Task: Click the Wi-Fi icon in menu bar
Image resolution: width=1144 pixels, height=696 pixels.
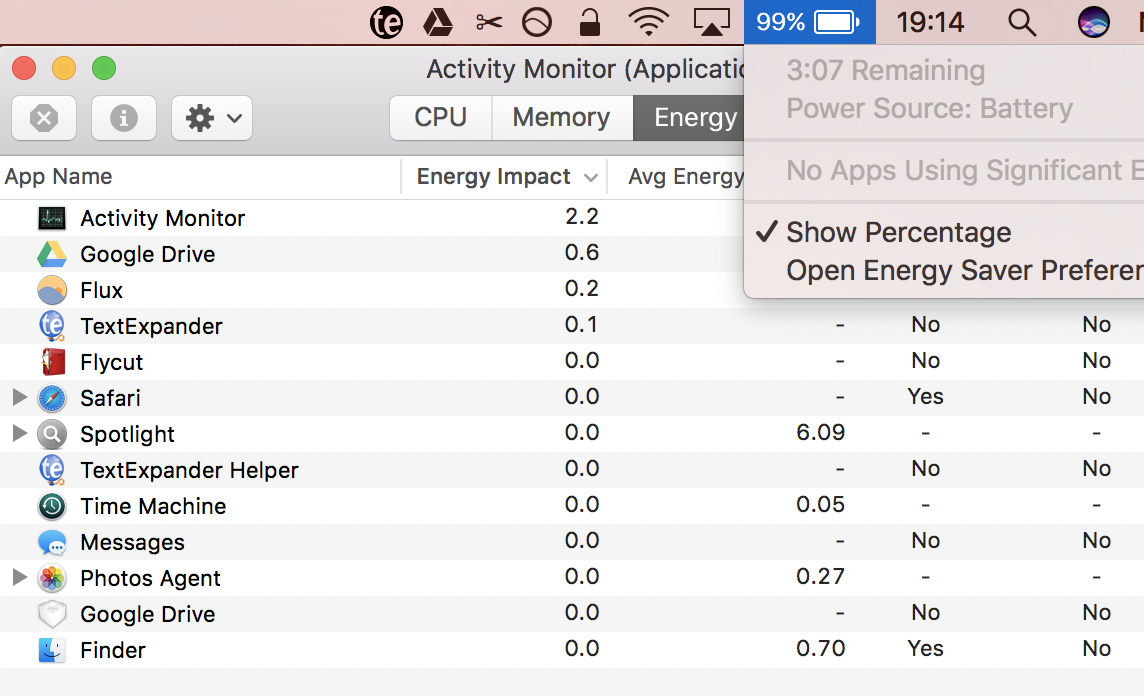Action: point(649,22)
